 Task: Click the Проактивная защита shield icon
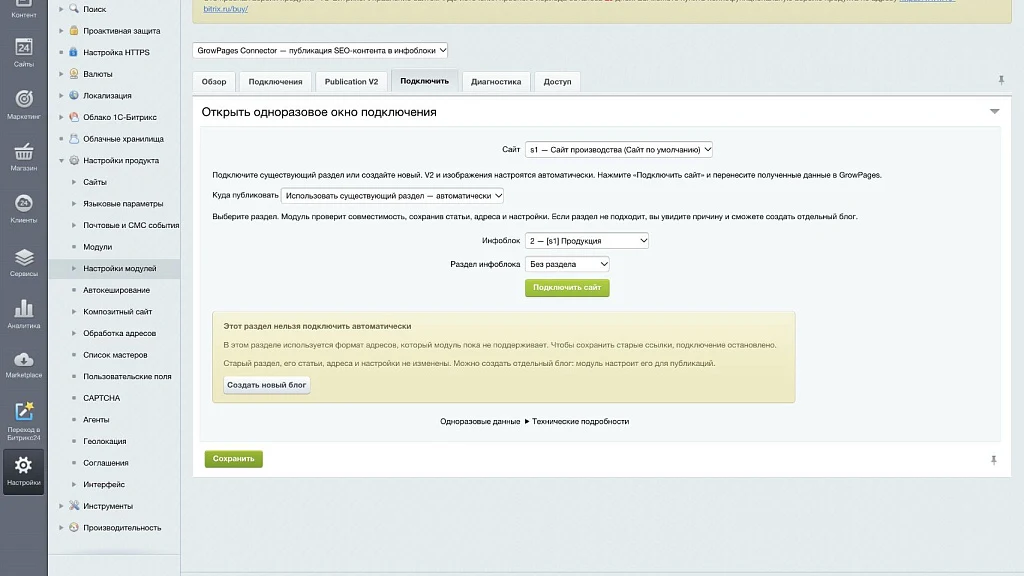(x=74, y=31)
